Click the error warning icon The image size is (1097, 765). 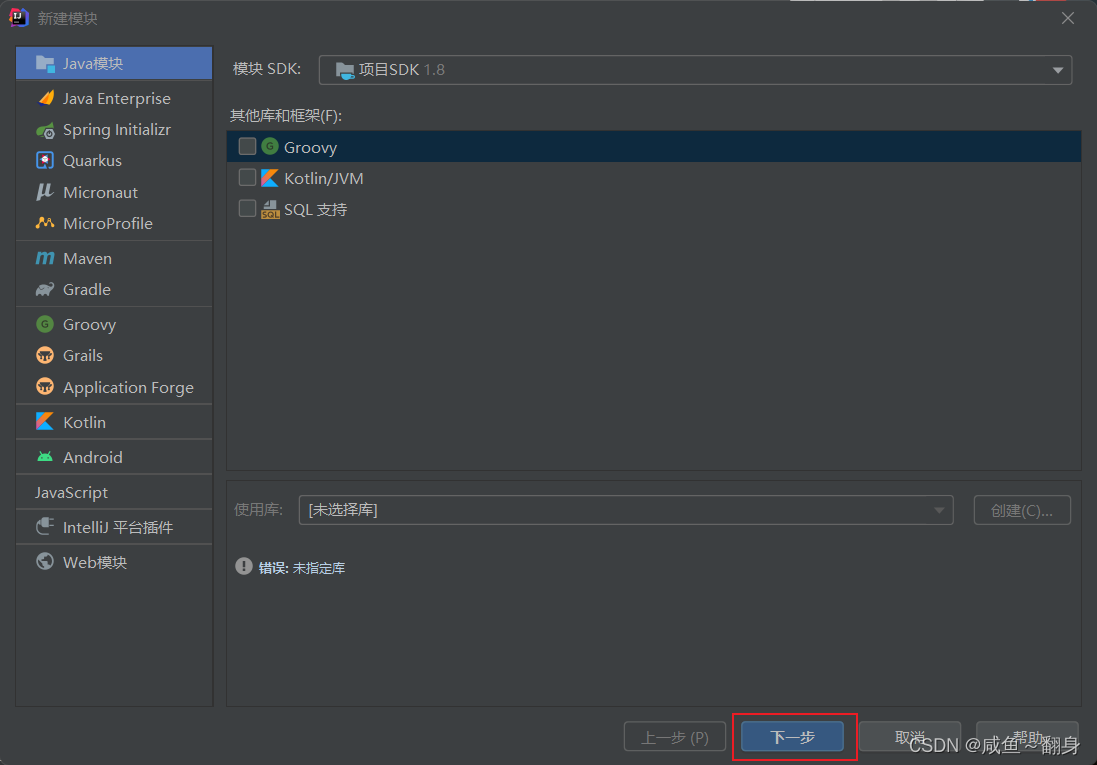(243, 566)
